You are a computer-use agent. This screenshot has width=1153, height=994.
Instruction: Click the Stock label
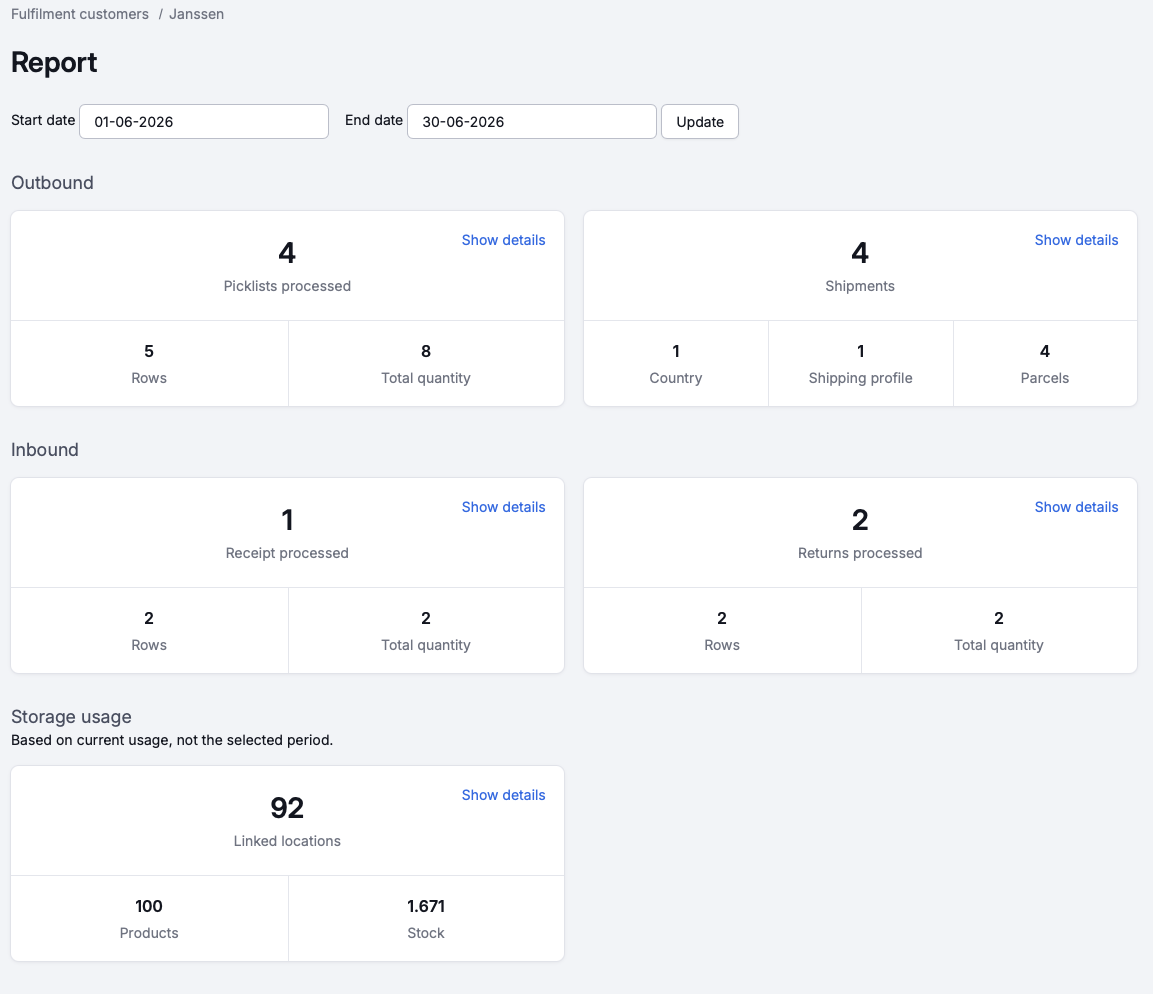click(x=426, y=933)
